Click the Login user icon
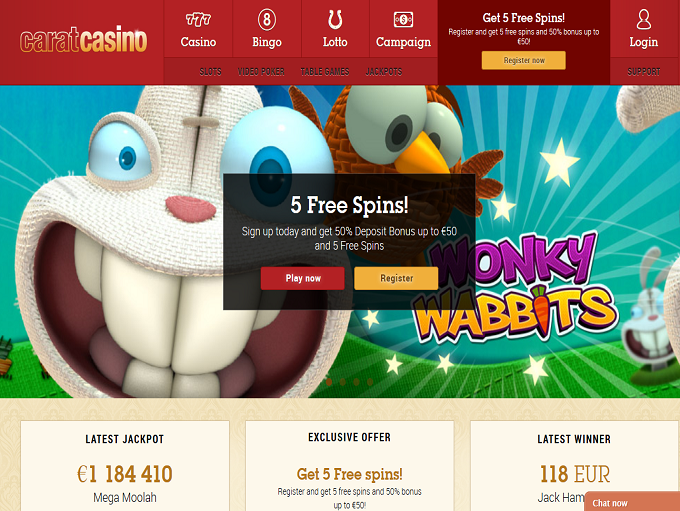680x511 pixels. point(644,20)
